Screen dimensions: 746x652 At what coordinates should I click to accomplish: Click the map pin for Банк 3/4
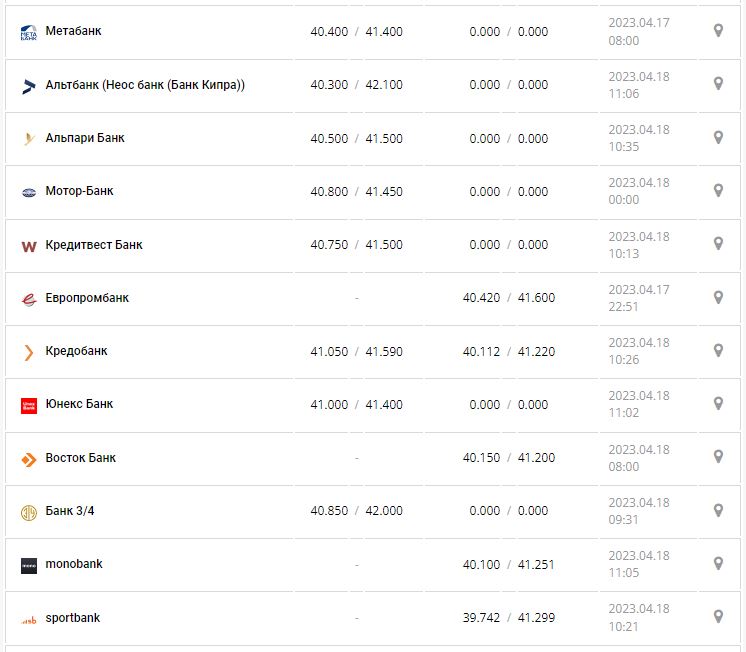pos(718,510)
